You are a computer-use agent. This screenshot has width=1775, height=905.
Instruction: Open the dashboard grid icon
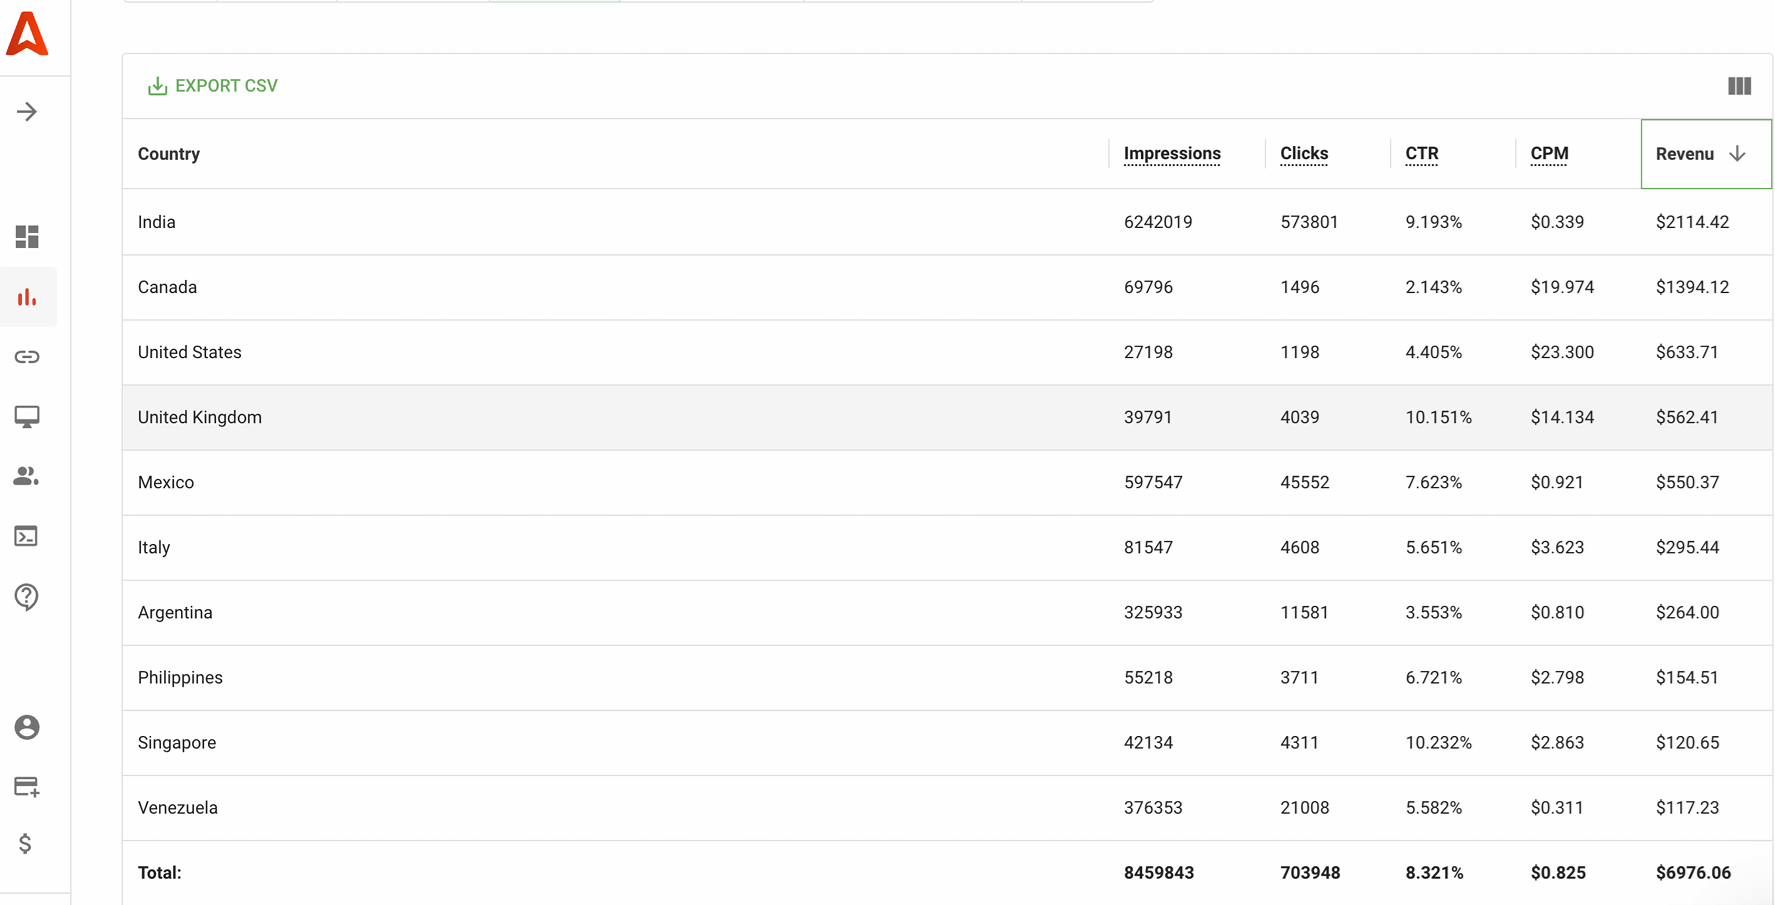coord(27,237)
